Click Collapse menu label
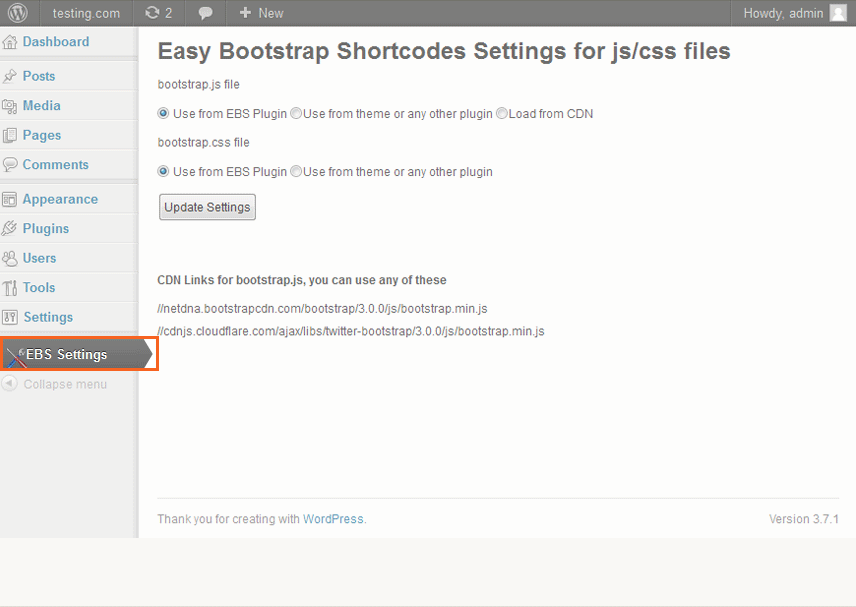This screenshot has height=607, width=856. coord(65,384)
